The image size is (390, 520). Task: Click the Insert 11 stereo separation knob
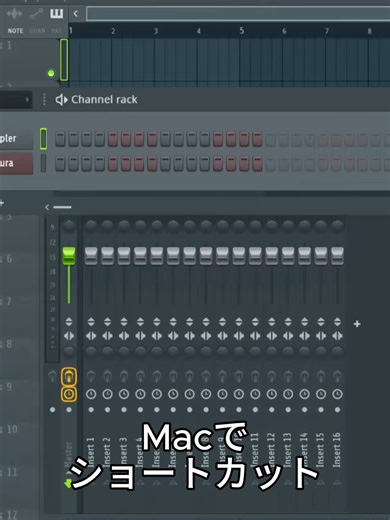click(255, 351)
